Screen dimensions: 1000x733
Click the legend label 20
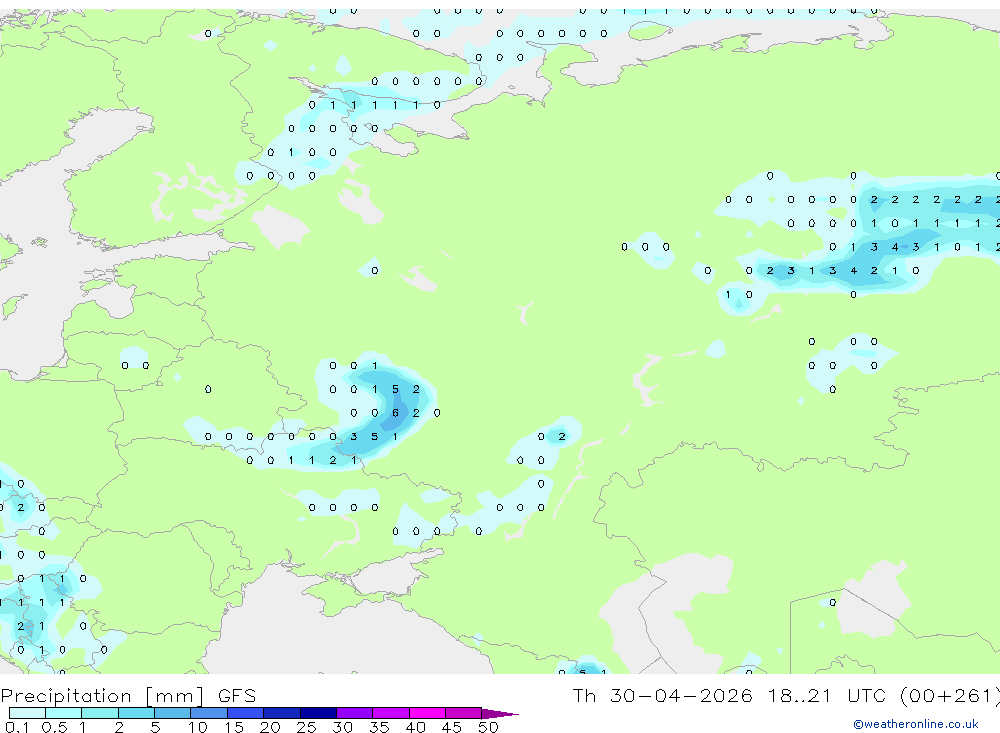(x=270, y=727)
